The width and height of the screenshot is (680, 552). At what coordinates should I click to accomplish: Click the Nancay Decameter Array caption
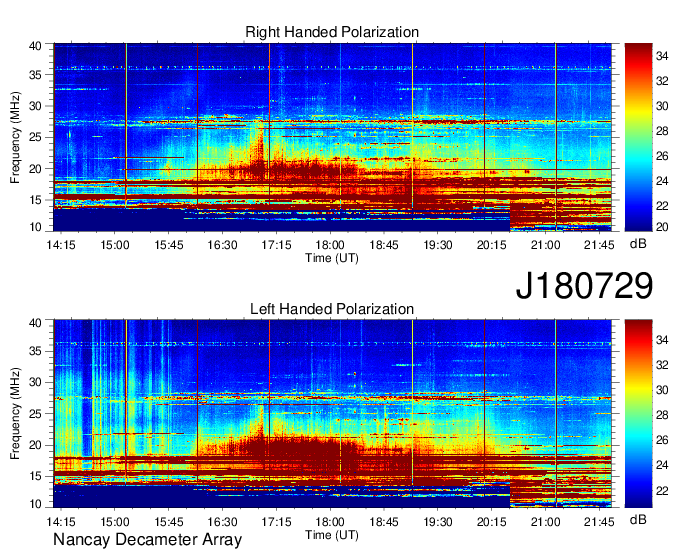tap(147, 539)
